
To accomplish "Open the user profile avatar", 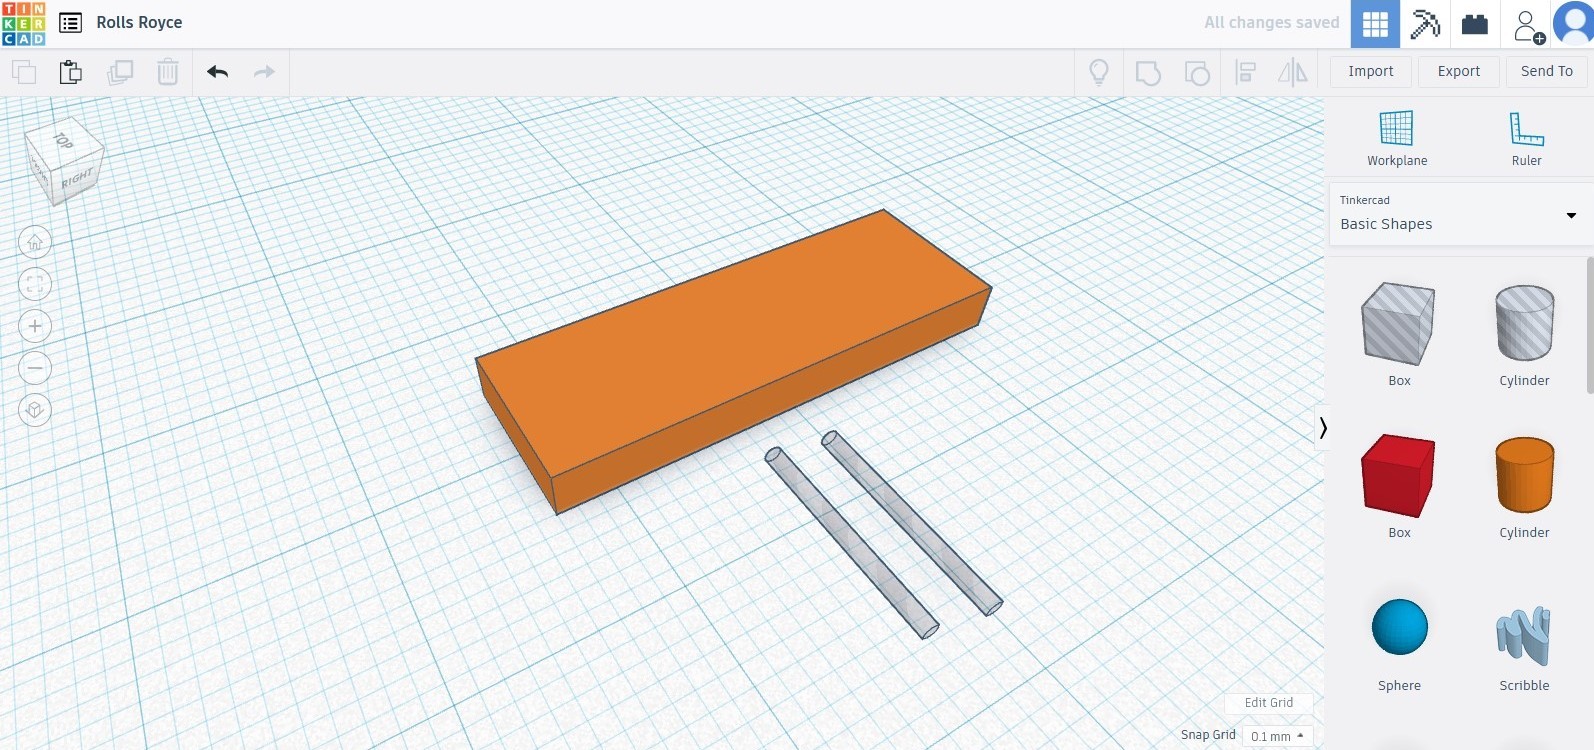I will [x=1573, y=24].
